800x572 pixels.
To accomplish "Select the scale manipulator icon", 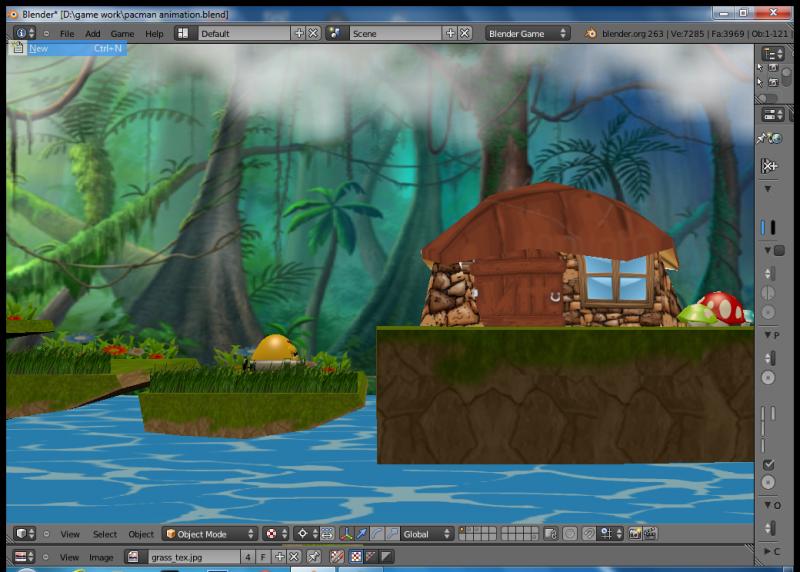I will tap(392, 534).
